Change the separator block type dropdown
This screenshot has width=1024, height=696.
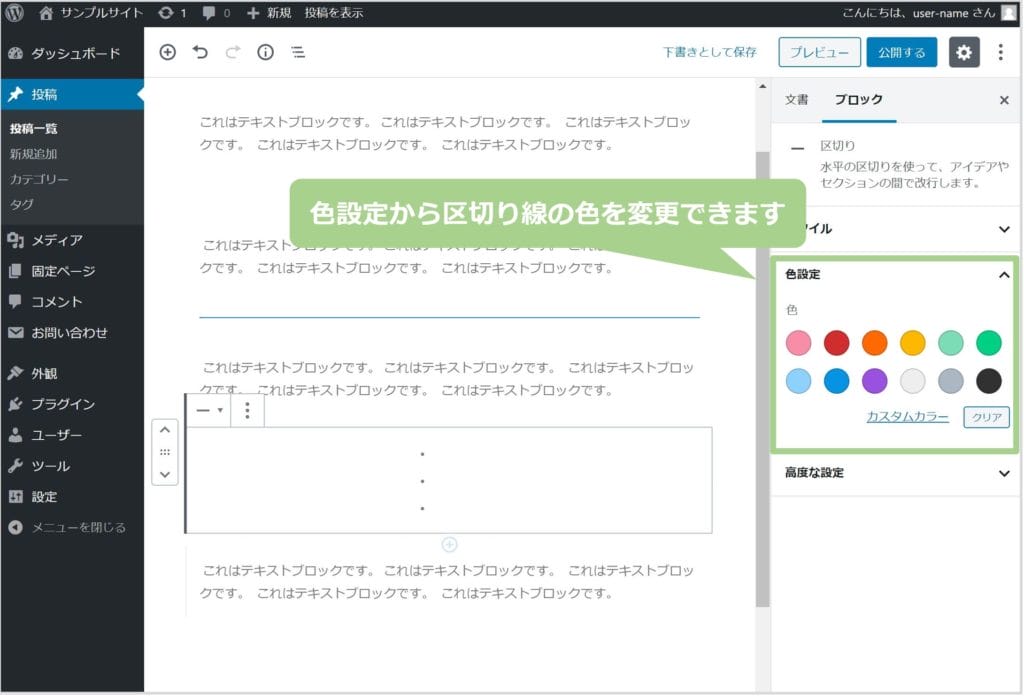208,410
